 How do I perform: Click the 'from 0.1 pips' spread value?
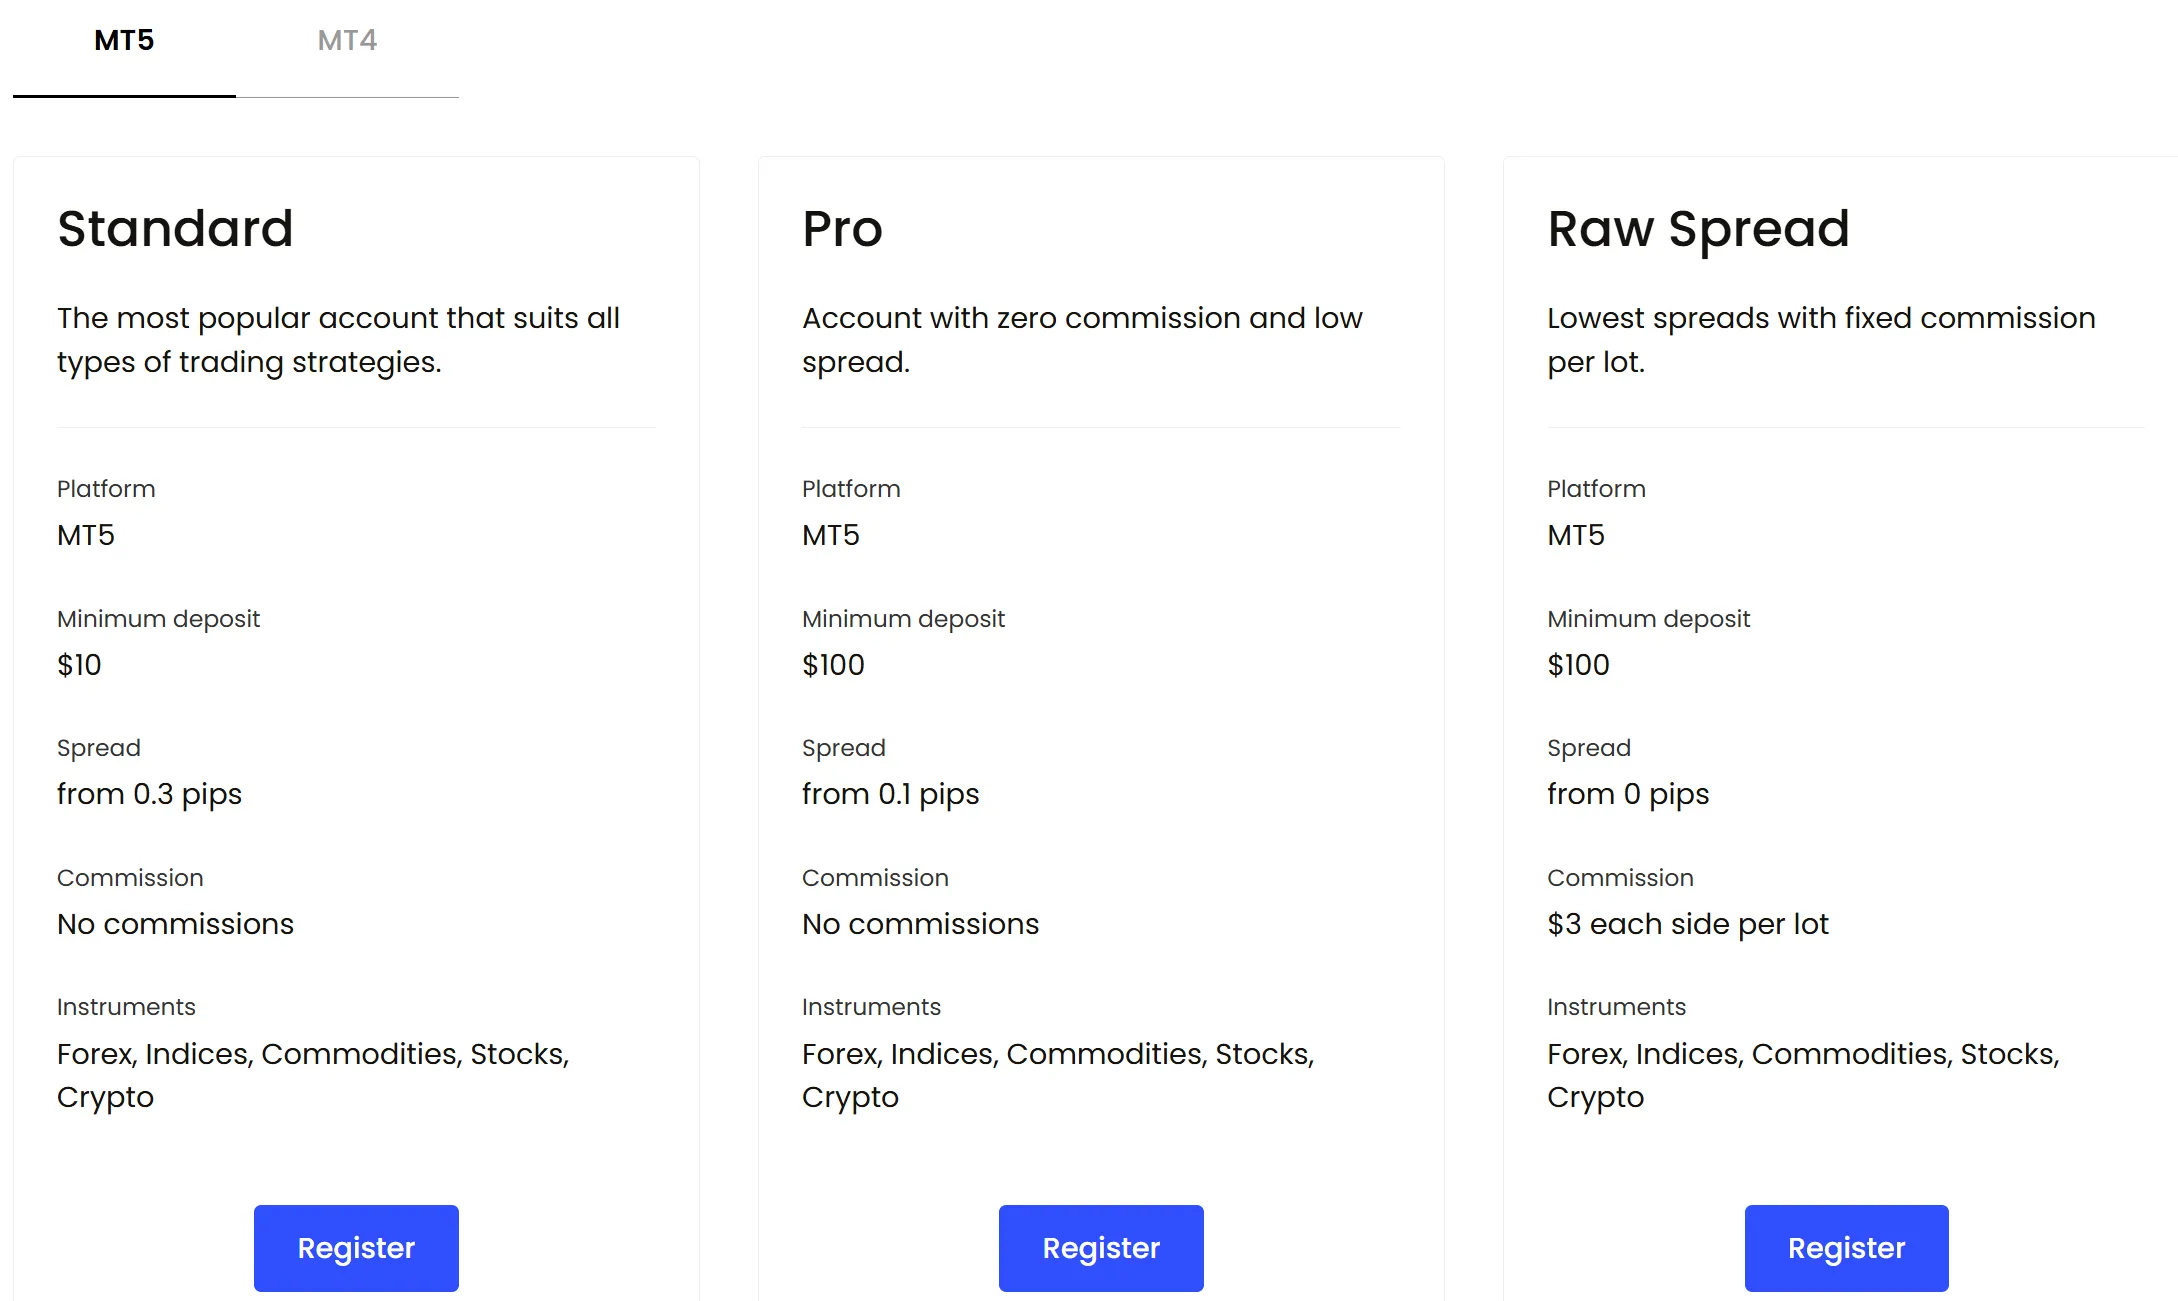click(x=890, y=794)
